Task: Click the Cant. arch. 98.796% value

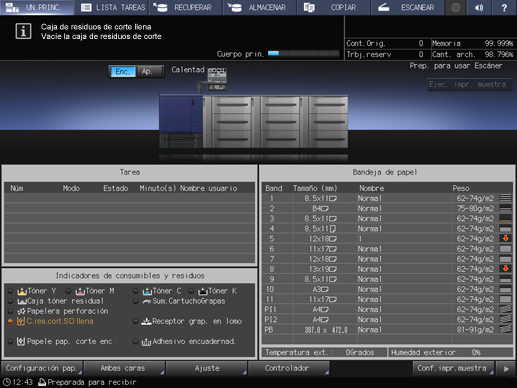Action: tap(498, 54)
